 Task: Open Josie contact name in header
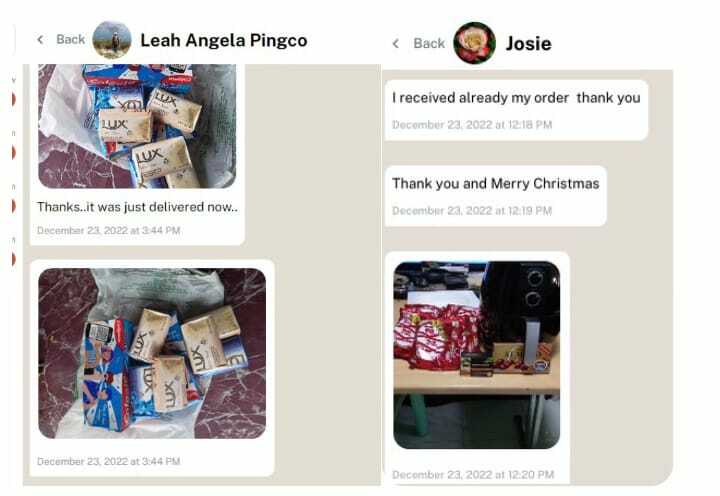coord(529,44)
